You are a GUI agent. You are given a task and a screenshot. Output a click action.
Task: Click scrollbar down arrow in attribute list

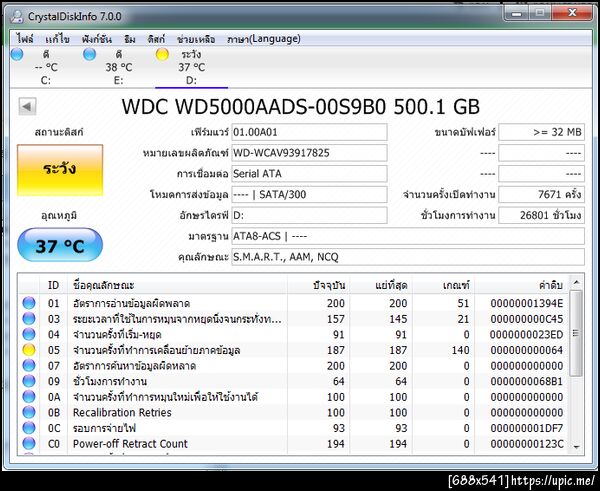576,447
